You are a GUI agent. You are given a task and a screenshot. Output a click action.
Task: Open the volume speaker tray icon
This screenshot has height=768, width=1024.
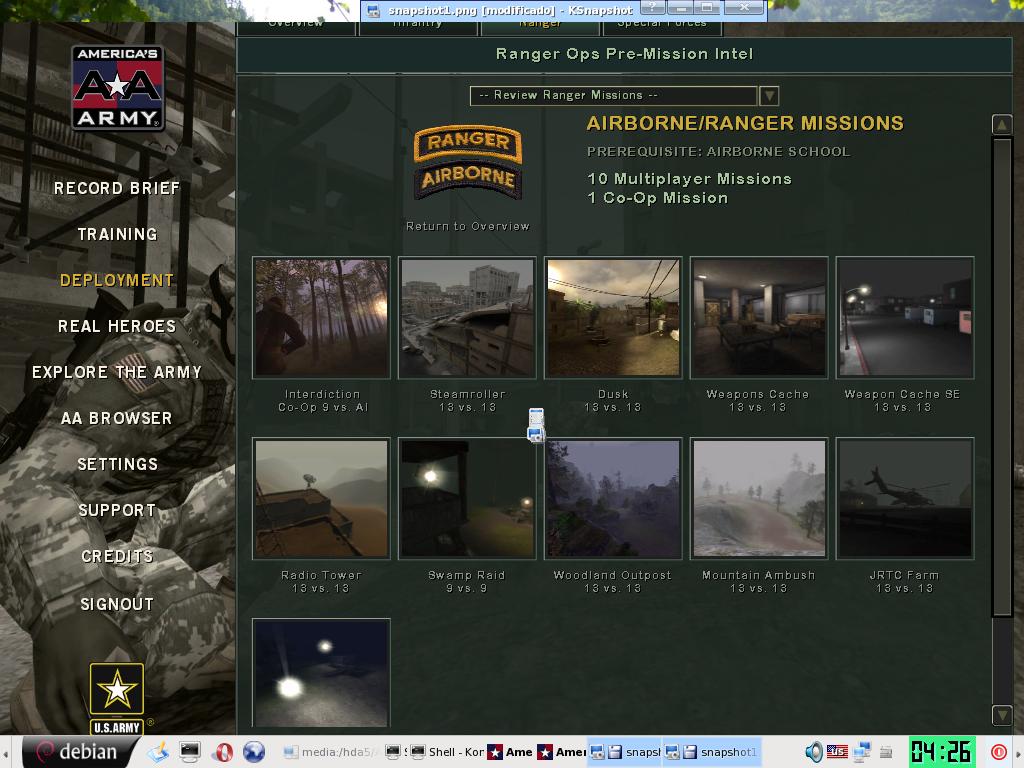coord(813,752)
